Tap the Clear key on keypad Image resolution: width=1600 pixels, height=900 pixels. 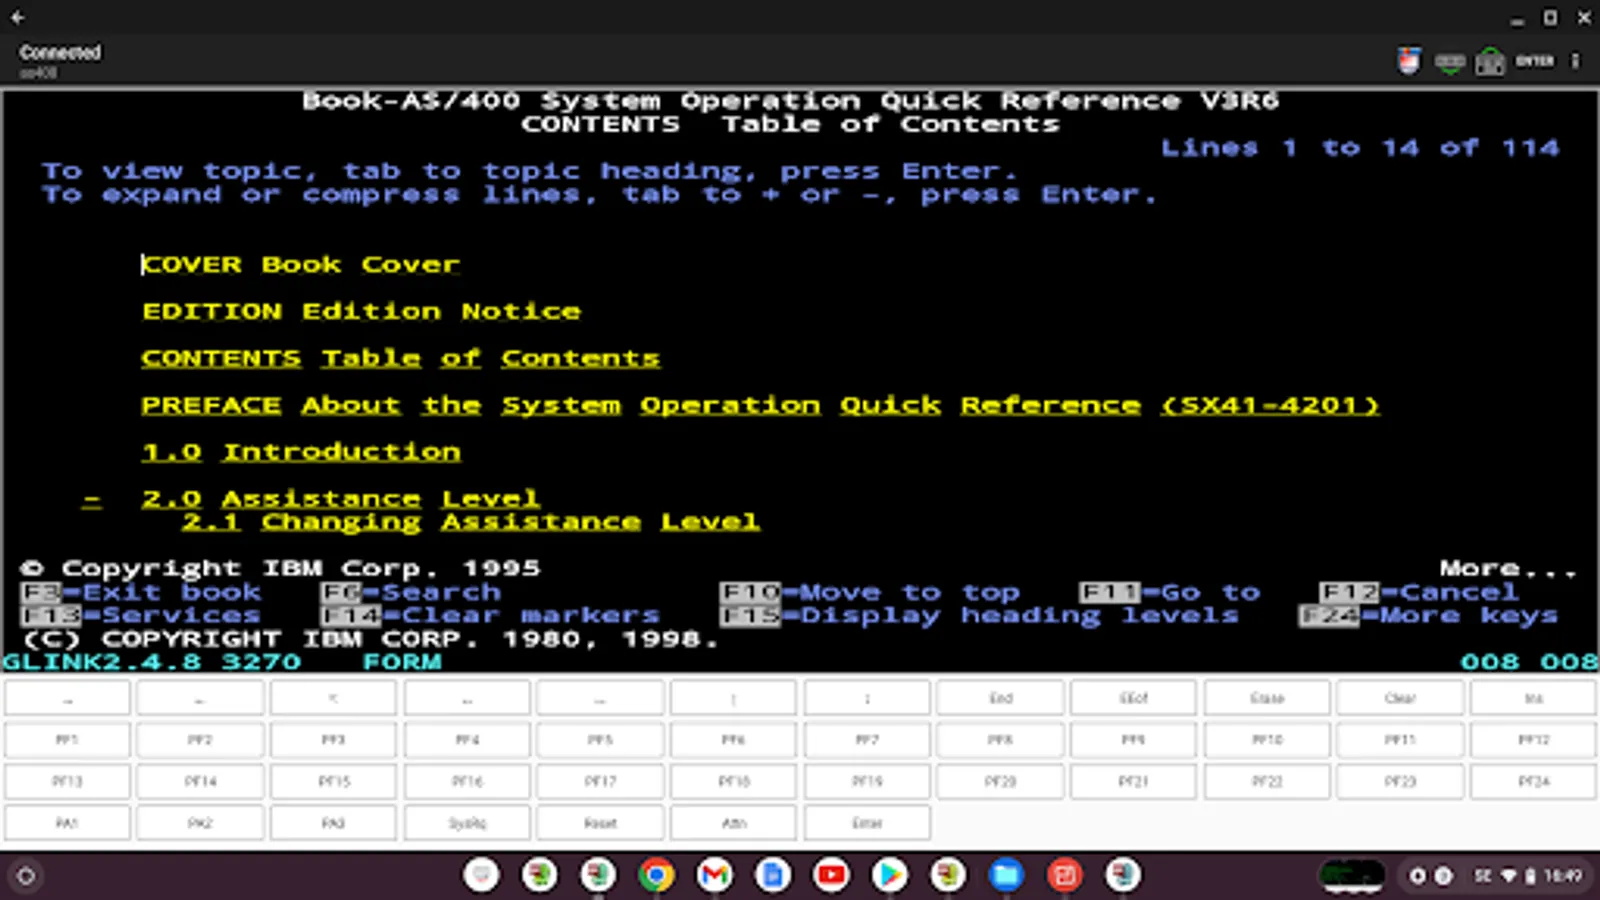[x=1400, y=698]
